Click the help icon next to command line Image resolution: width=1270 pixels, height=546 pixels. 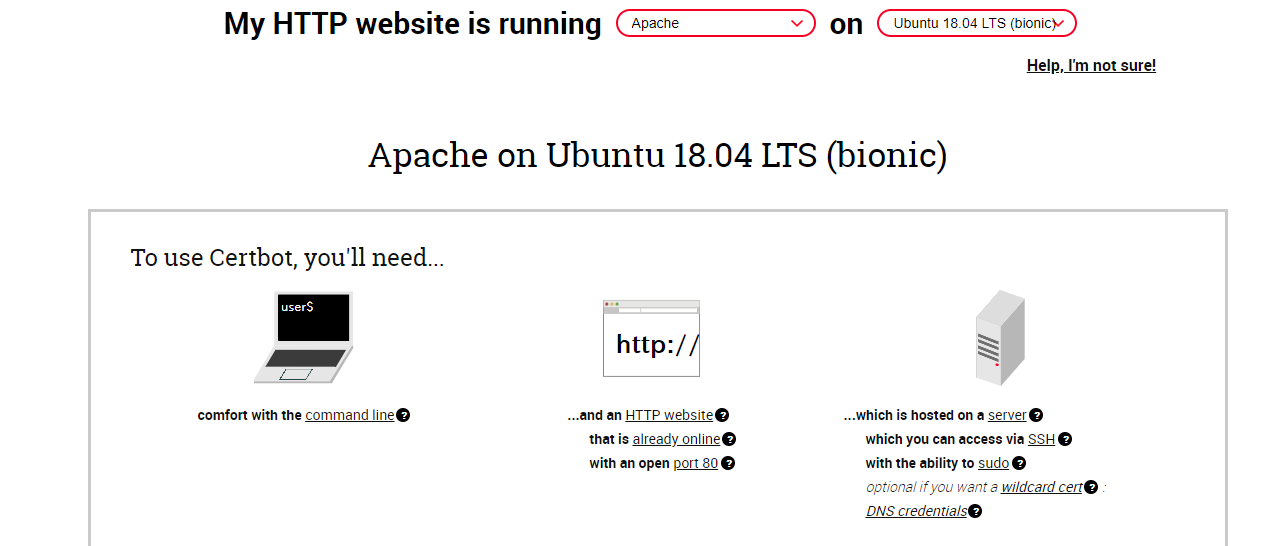click(x=403, y=415)
